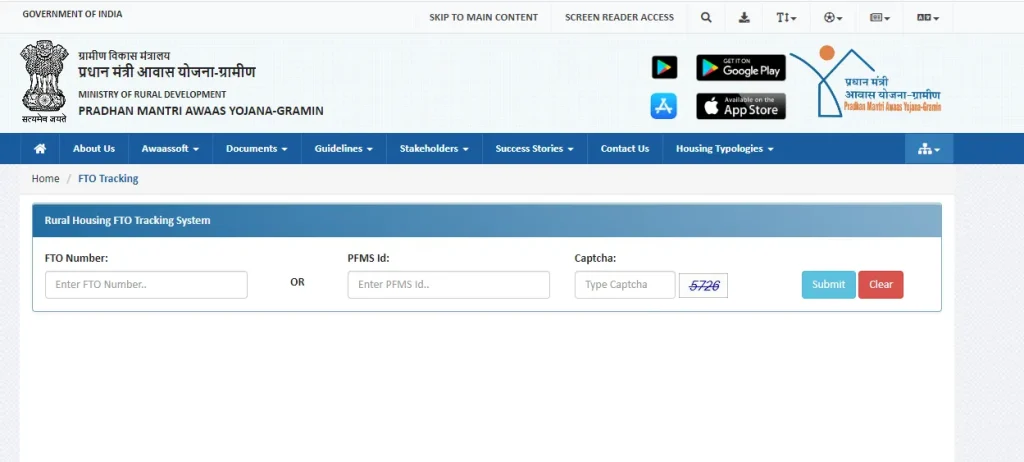Click the FTO Tracking breadcrumb
Image resolution: width=1024 pixels, height=462 pixels.
tap(108, 178)
